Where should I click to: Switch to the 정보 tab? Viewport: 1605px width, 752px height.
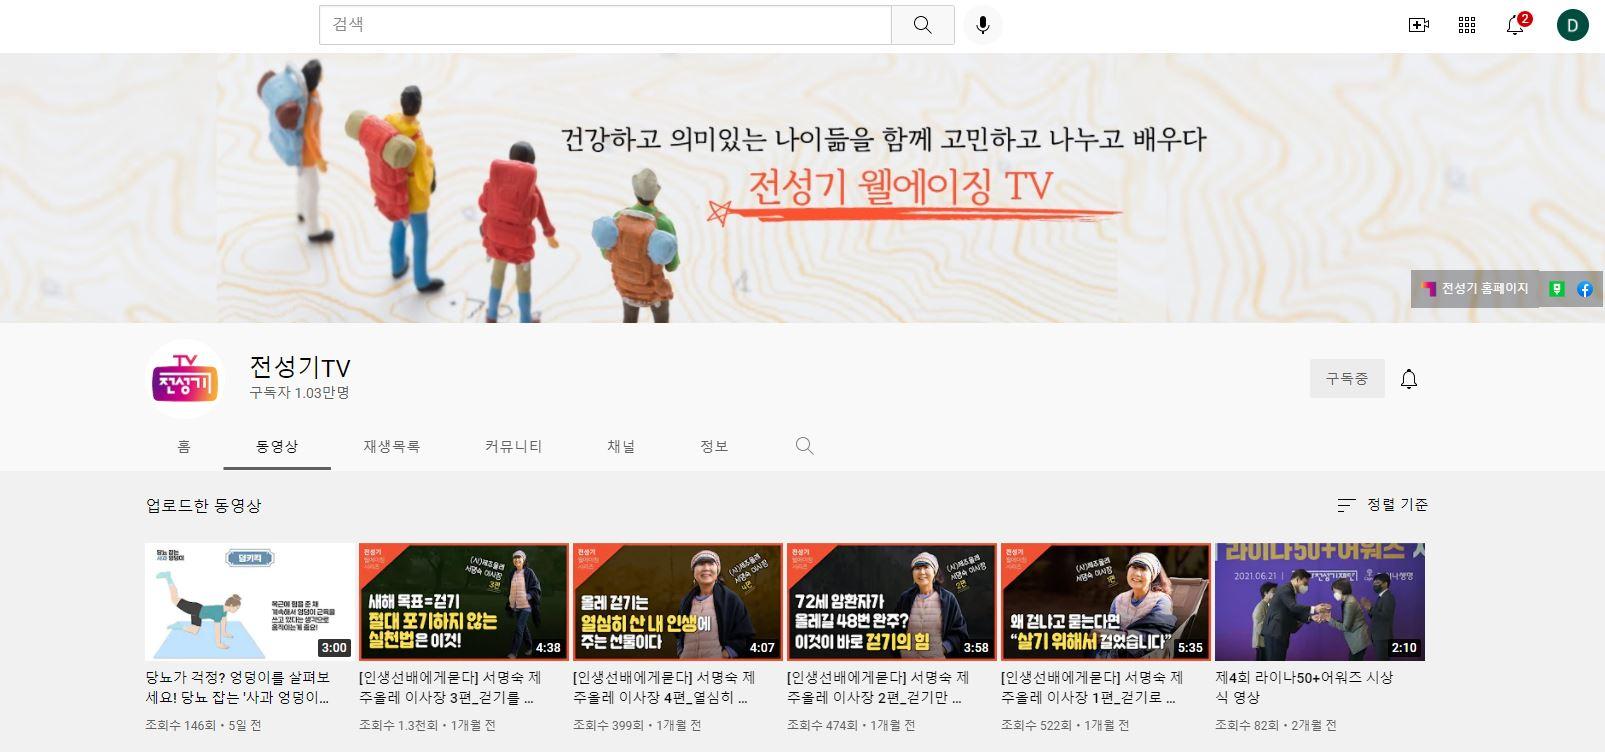pos(714,446)
